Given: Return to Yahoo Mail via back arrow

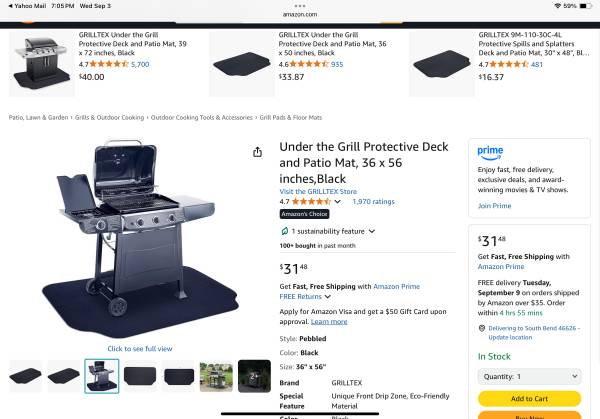Looking at the screenshot, I should click(27, 6).
